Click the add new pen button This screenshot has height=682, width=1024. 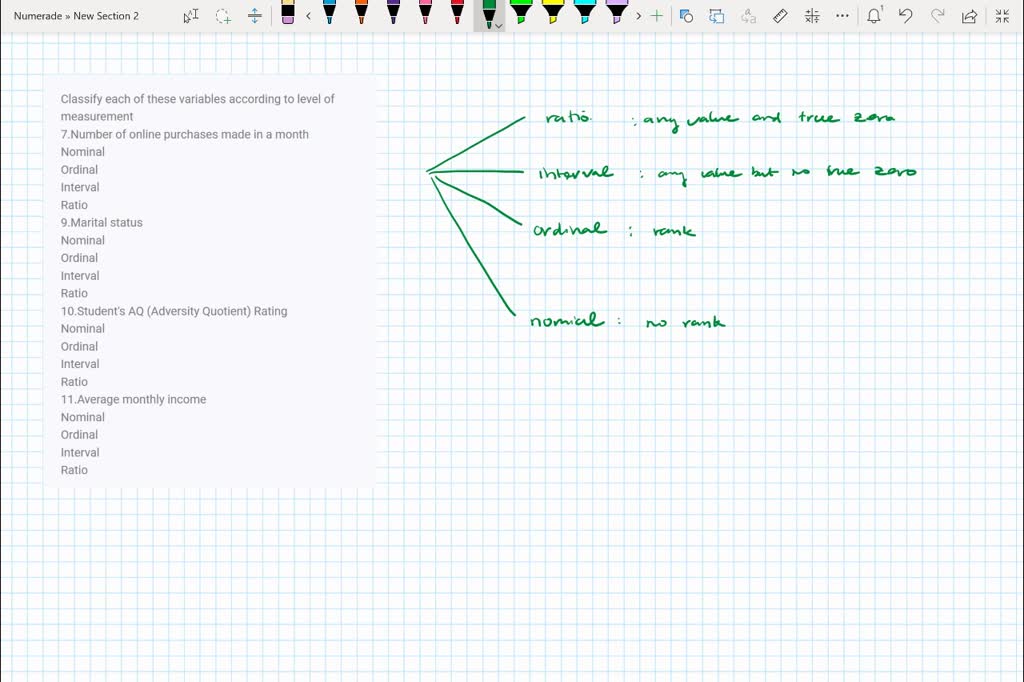[x=656, y=15]
